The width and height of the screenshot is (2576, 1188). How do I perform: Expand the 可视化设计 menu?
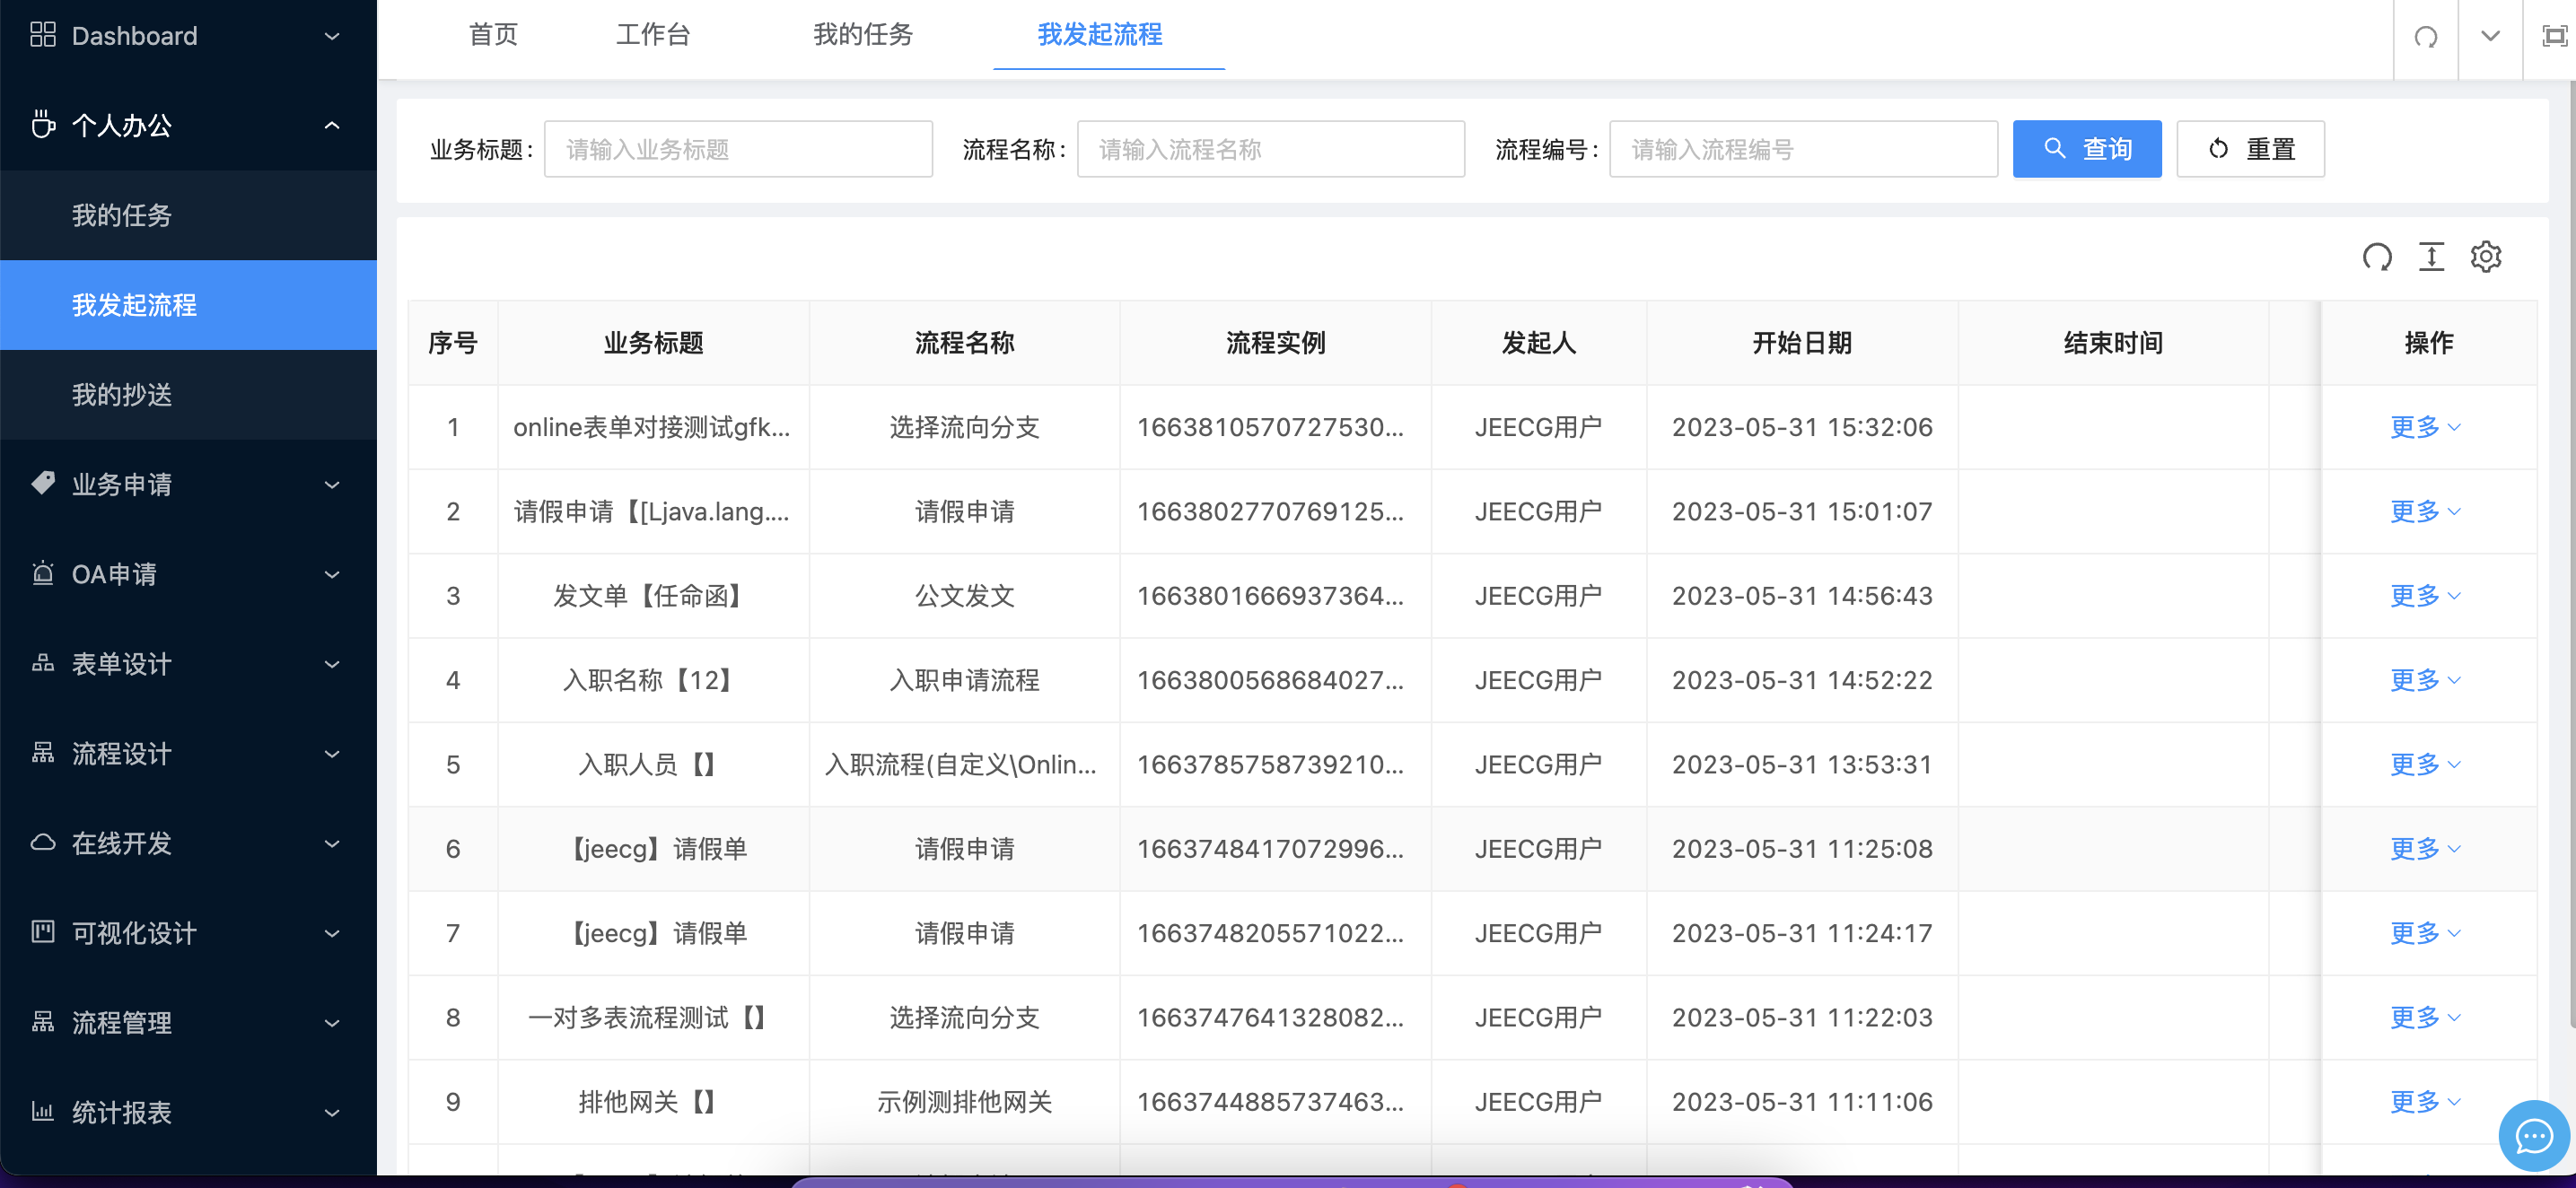pyautogui.click(x=332, y=933)
